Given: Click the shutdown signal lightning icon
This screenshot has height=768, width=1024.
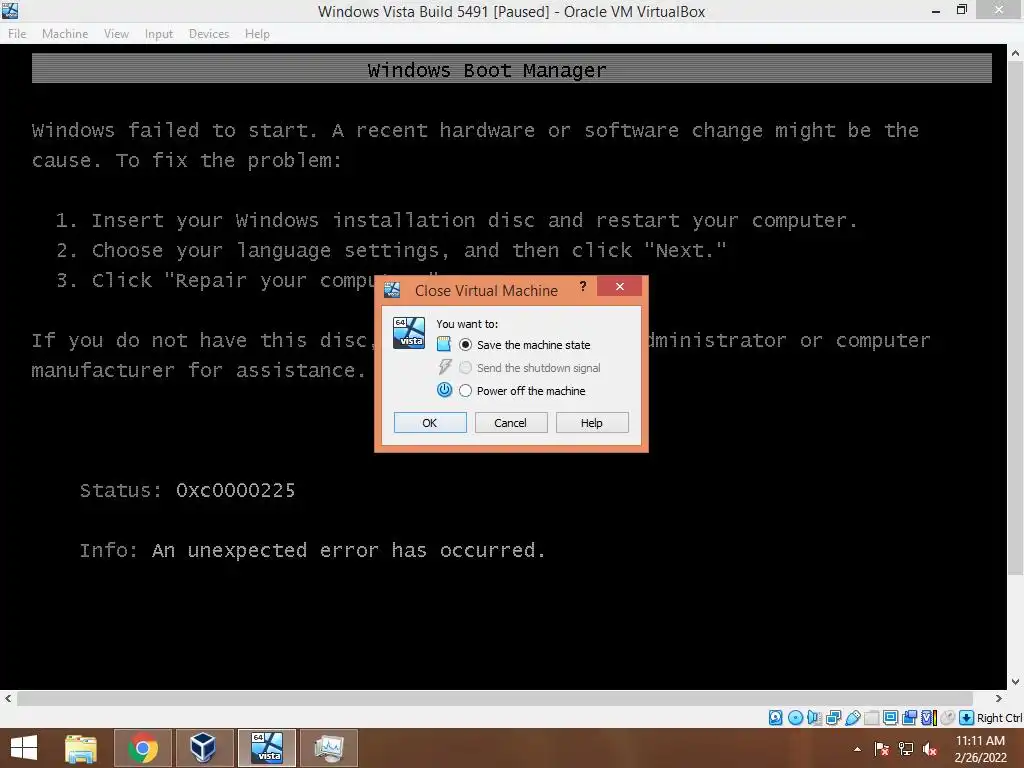Looking at the screenshot, I should click(444, 367).
